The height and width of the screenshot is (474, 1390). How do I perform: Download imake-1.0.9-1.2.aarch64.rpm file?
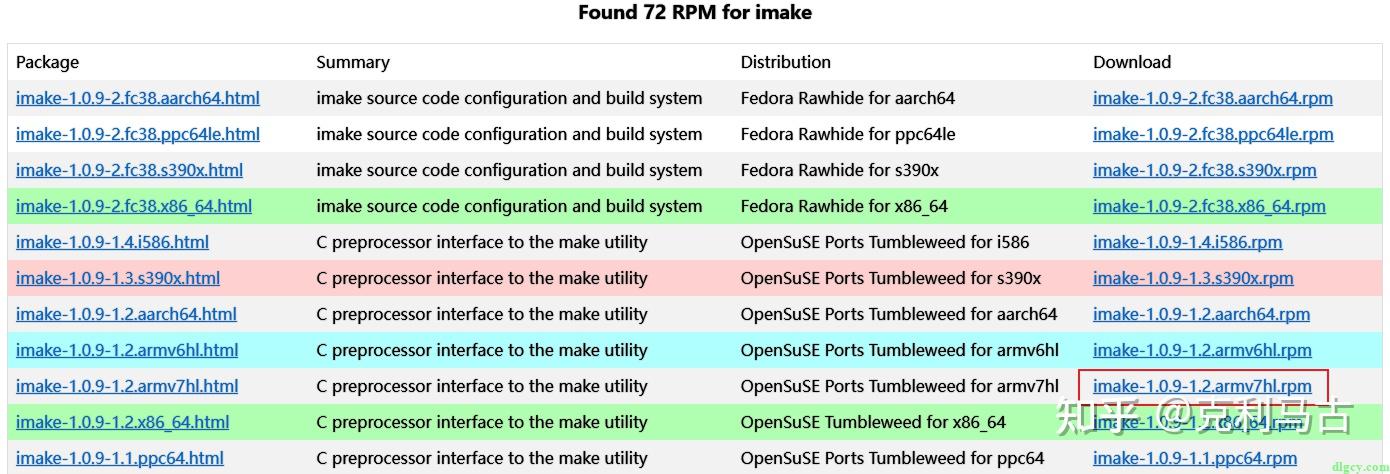pos(1201,314)
